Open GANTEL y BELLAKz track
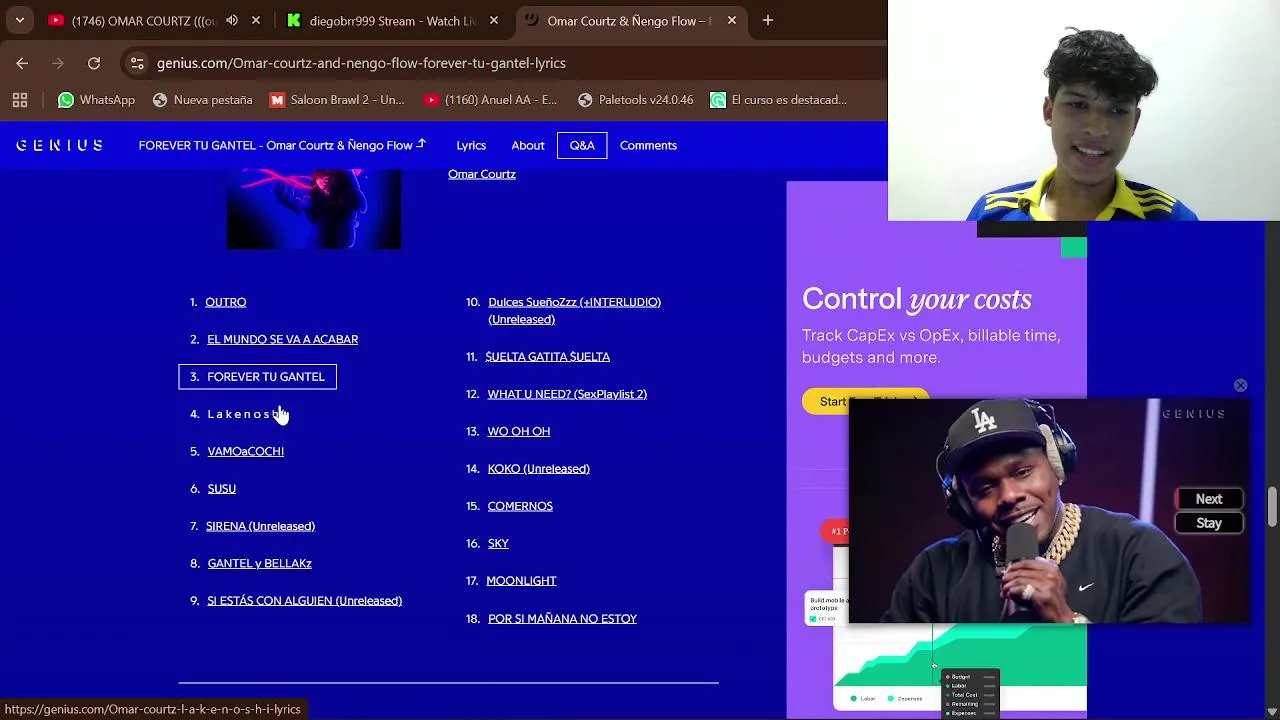Viewport: 1280px width, 720px height. 259,563
